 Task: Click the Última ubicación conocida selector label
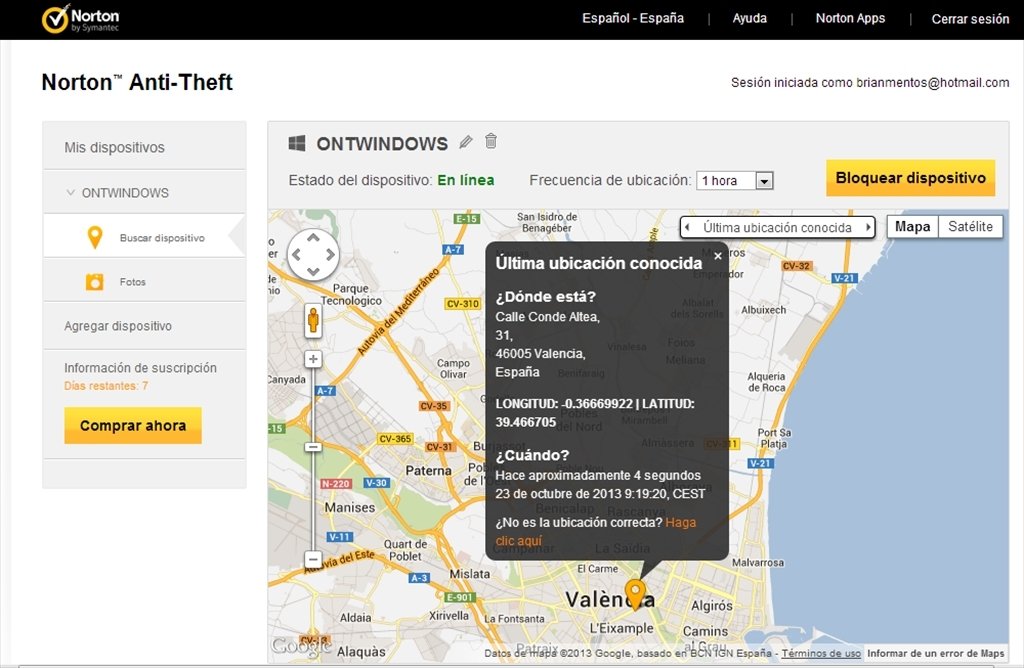(777, 227)
